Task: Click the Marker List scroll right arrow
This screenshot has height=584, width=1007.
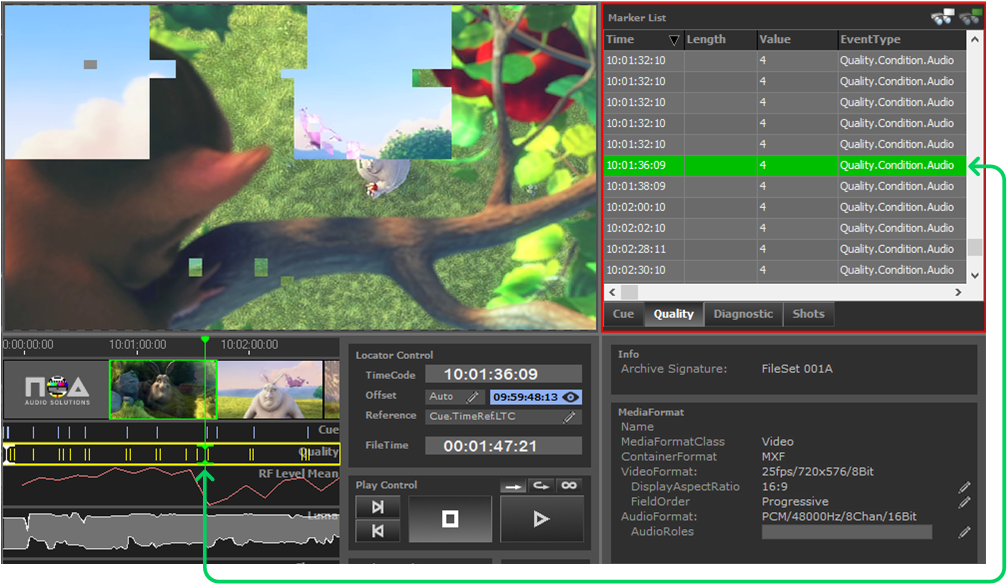Action: coord(958,292)
